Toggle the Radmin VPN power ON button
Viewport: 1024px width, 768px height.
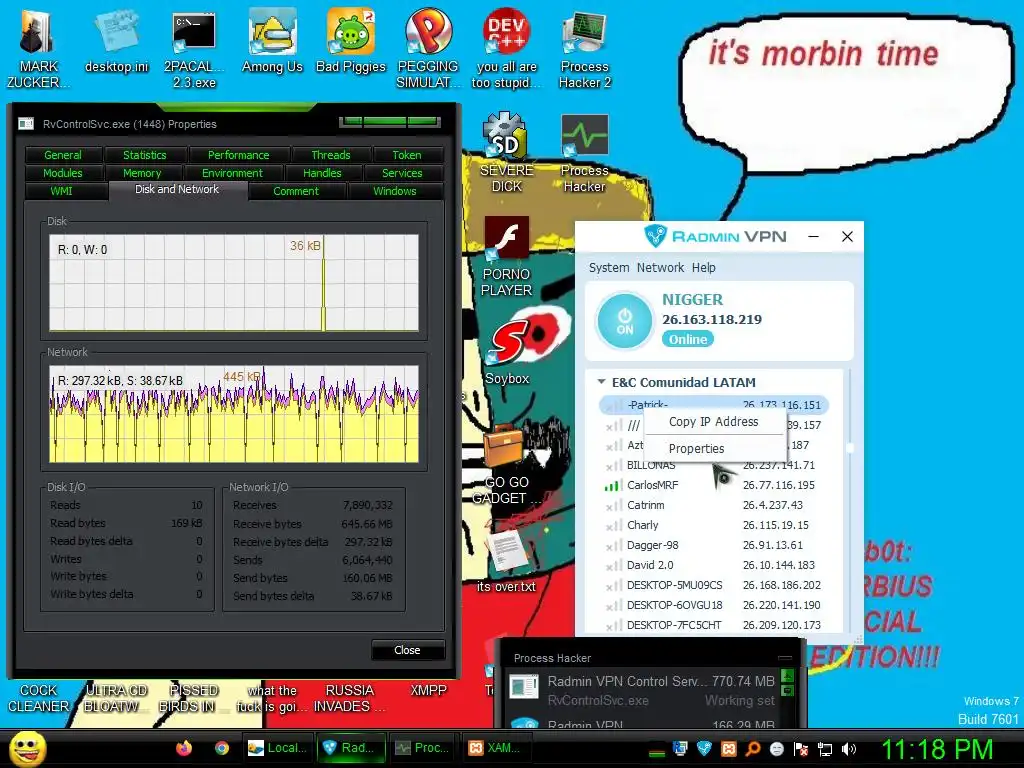click(624, 321)
